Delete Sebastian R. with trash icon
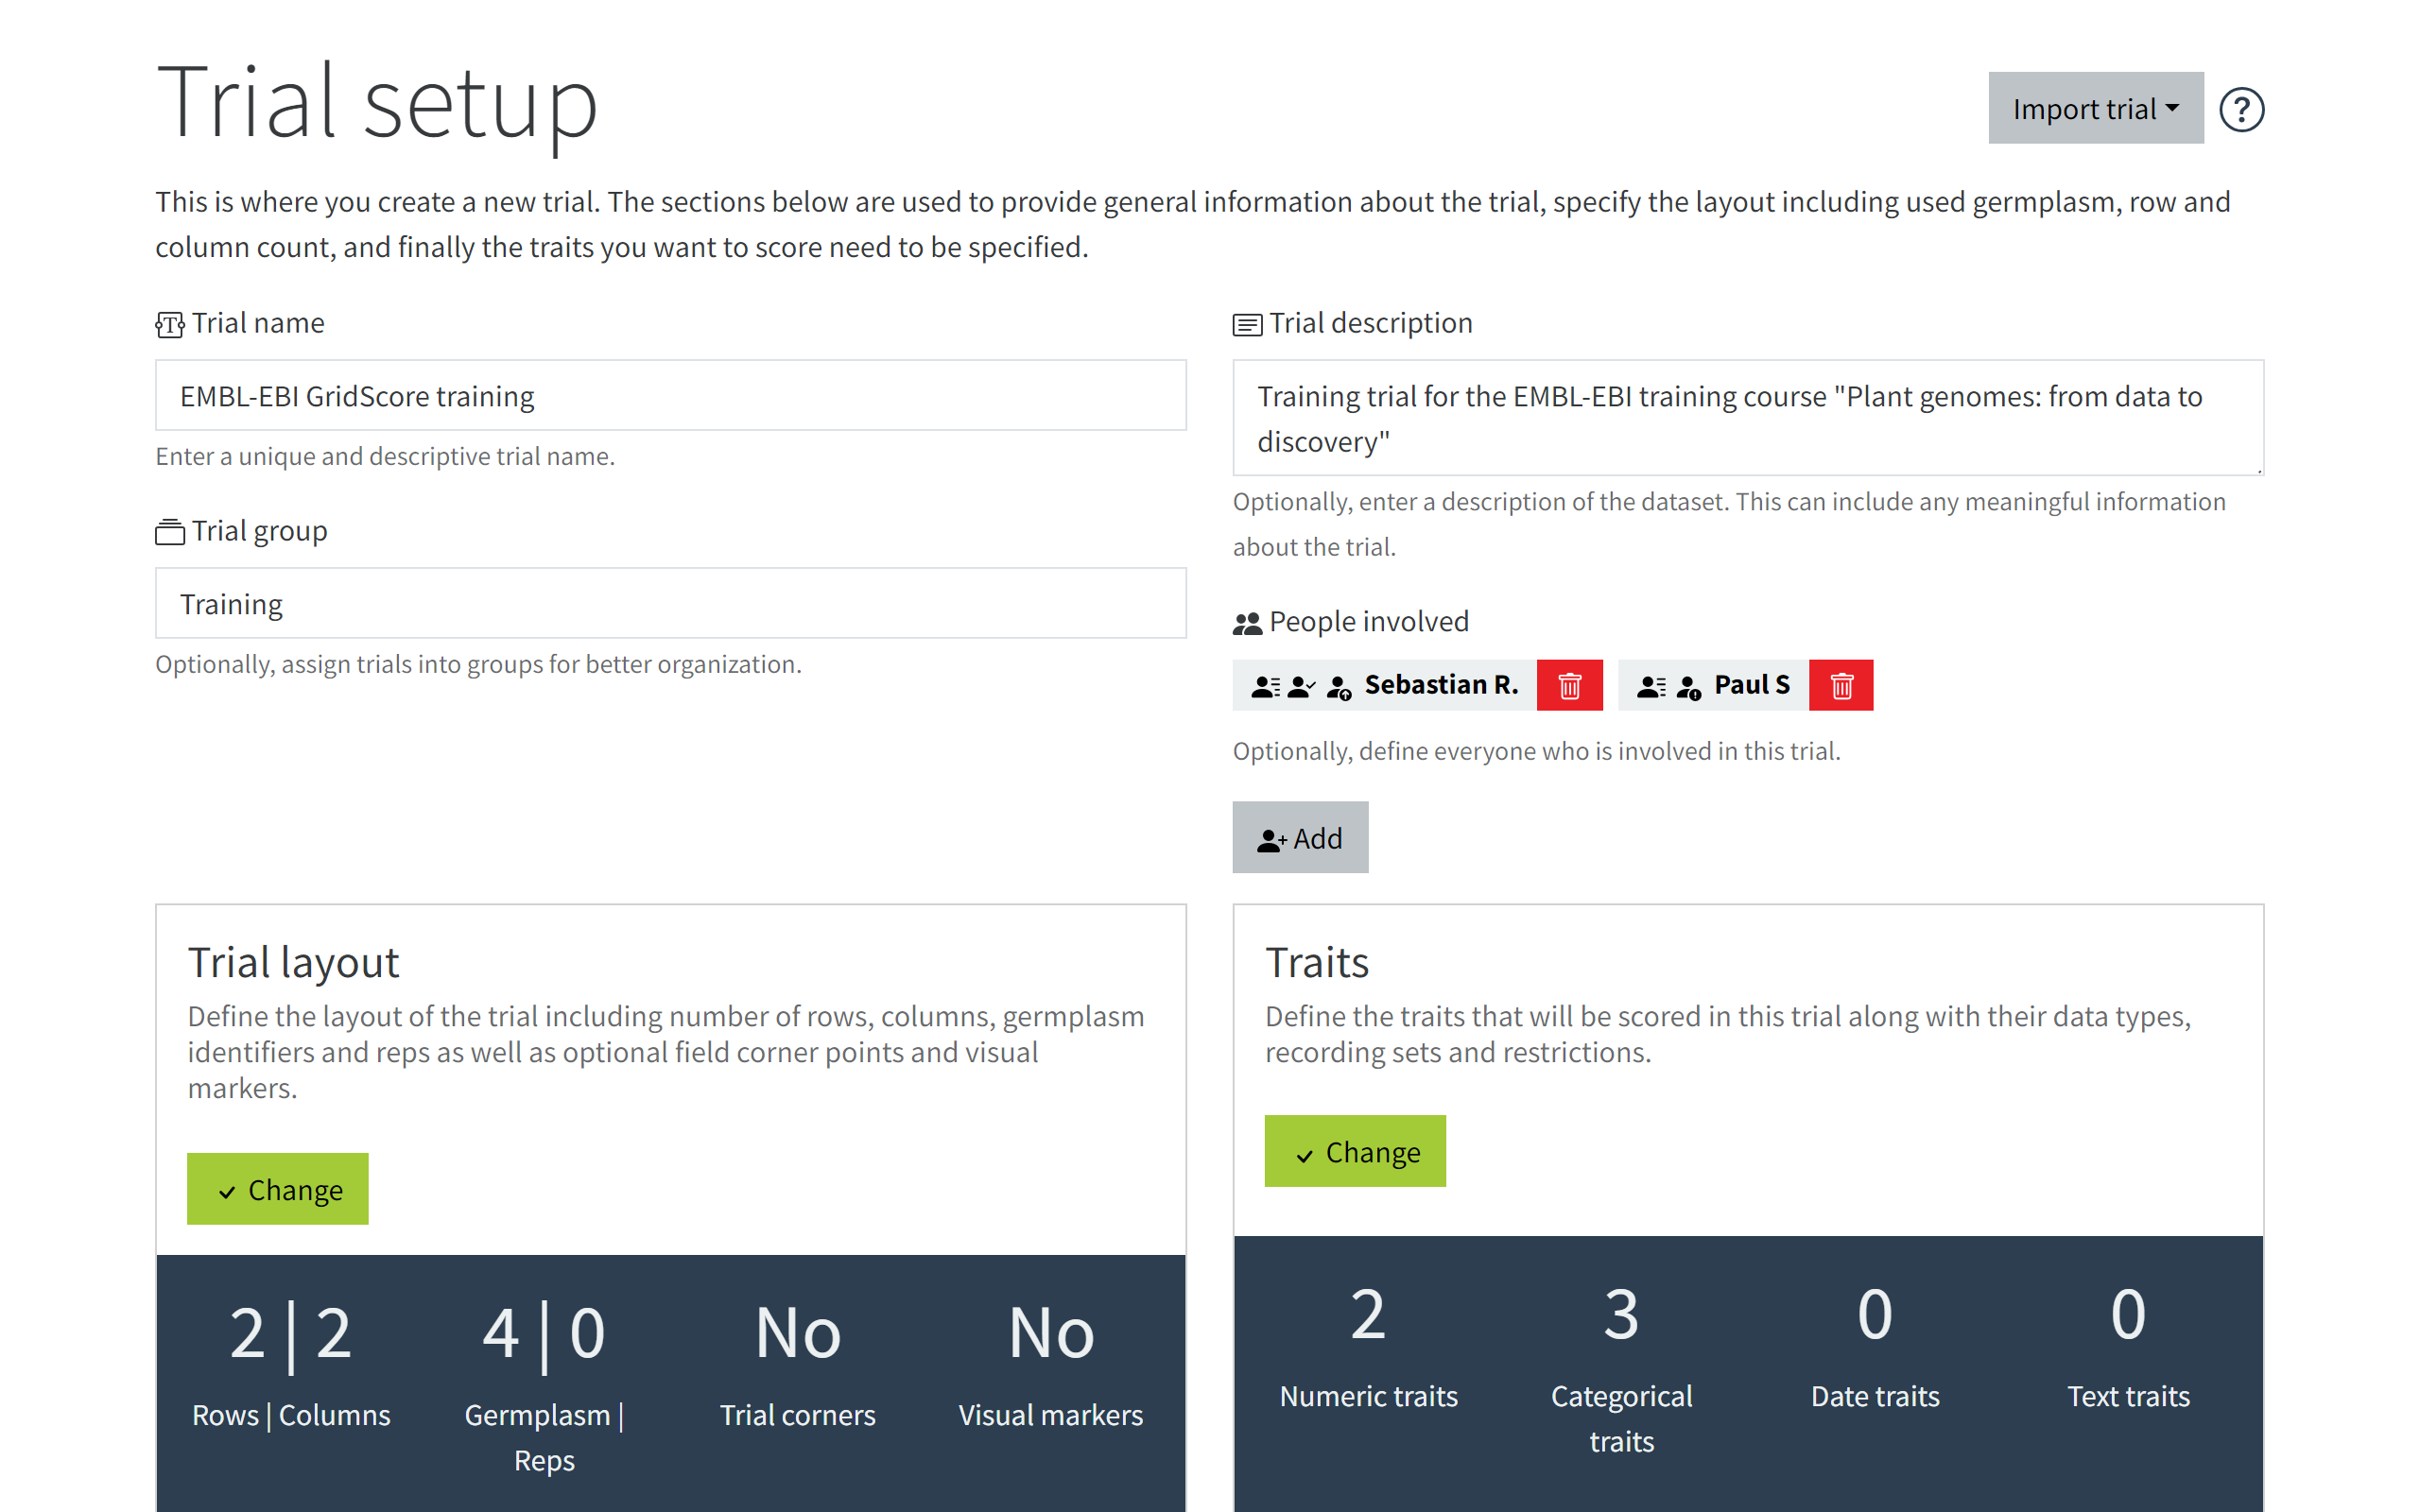This screenshot has height=1512, width=2420. [x=1569, y=685]
